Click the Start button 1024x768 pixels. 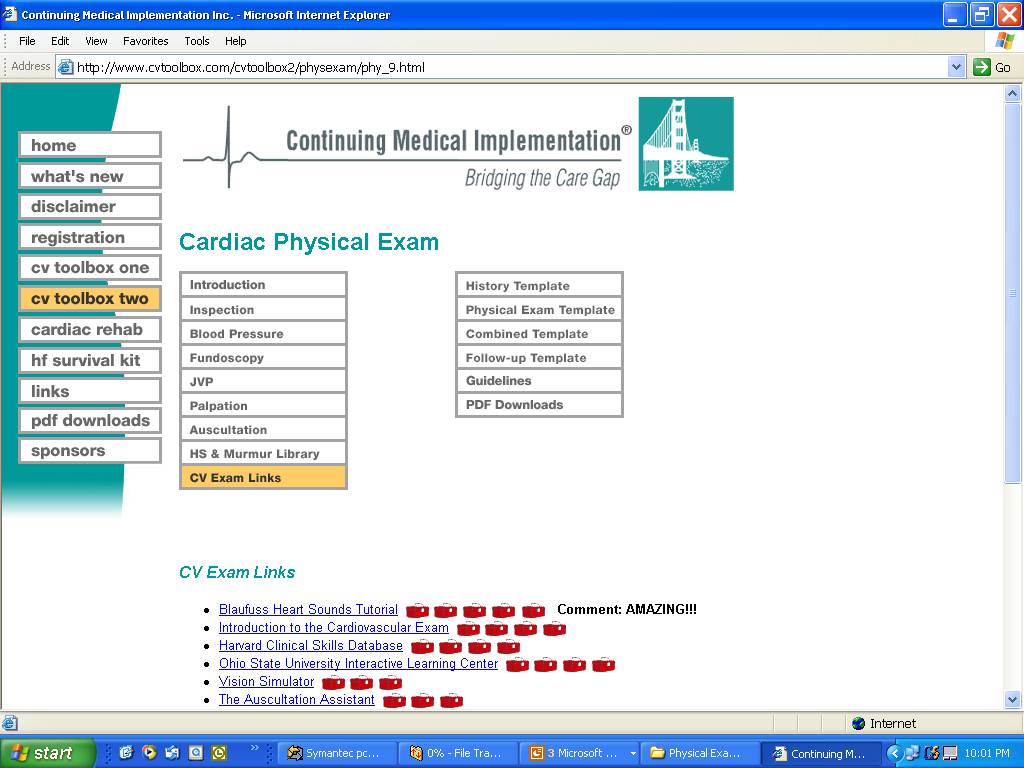pyautogui.click(x=48, y=753)
